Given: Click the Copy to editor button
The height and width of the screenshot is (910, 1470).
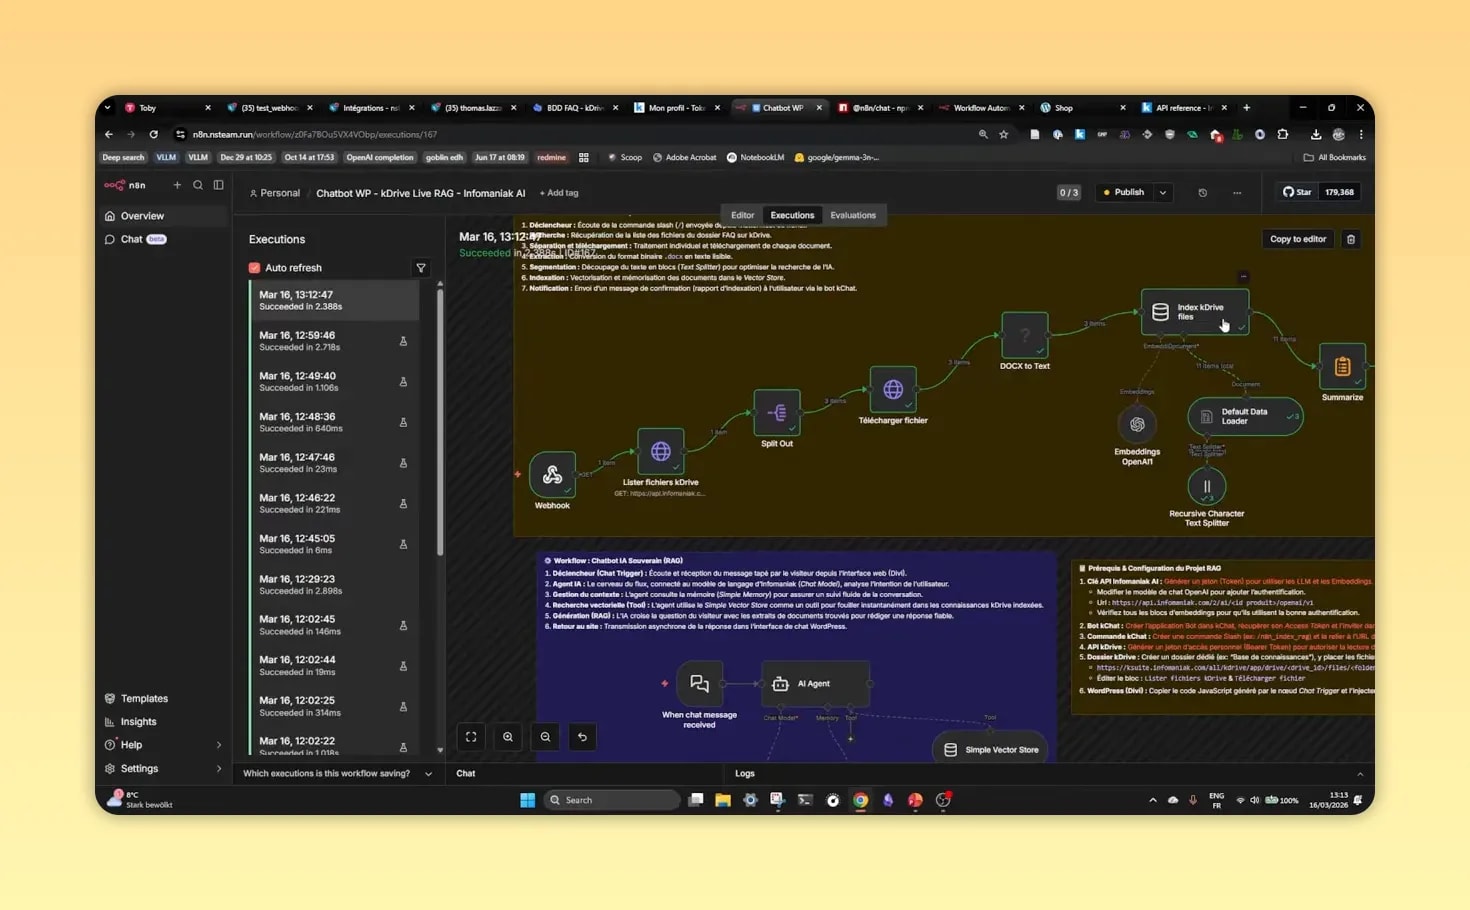Looking at the screenshot, I should click(1297, 239).
